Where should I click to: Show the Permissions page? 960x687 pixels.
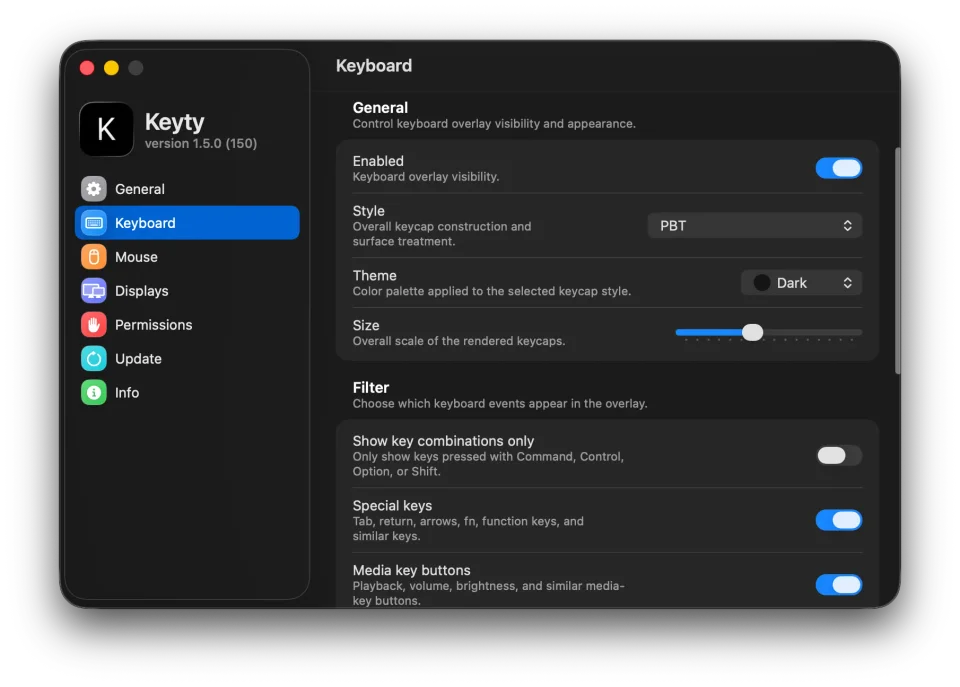pos(187,325)
